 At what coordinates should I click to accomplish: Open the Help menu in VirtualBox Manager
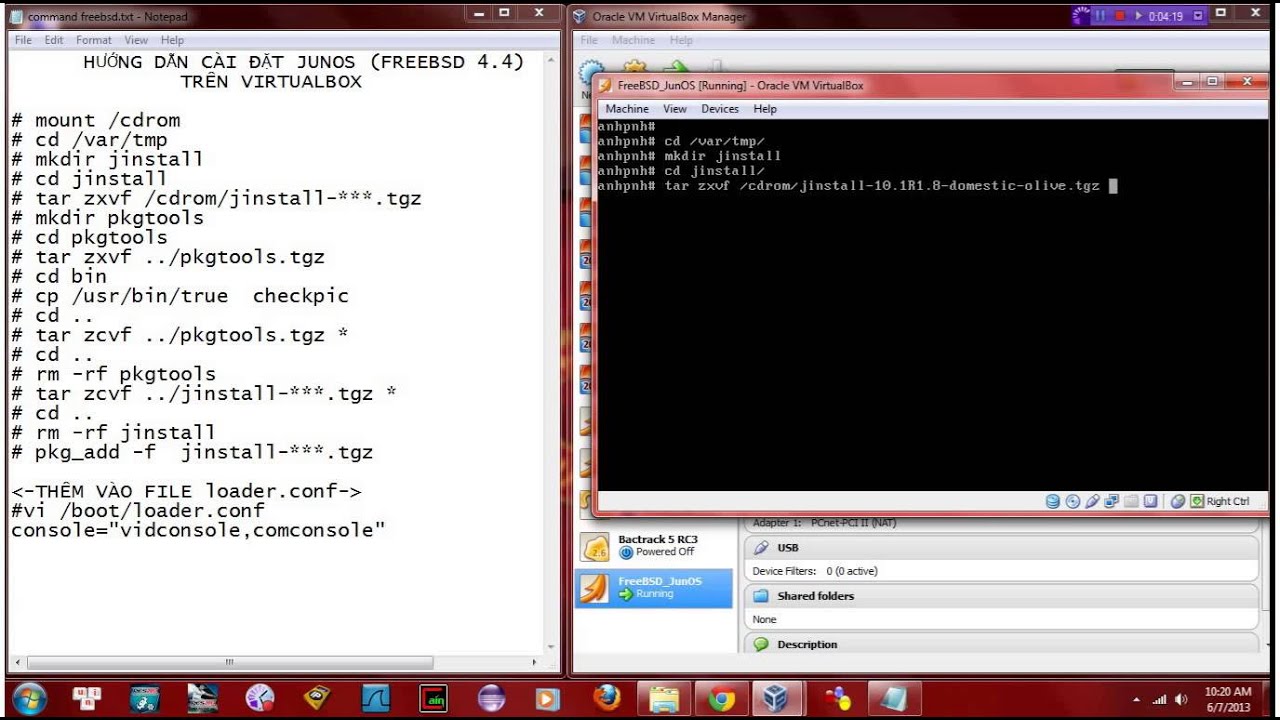681,40
